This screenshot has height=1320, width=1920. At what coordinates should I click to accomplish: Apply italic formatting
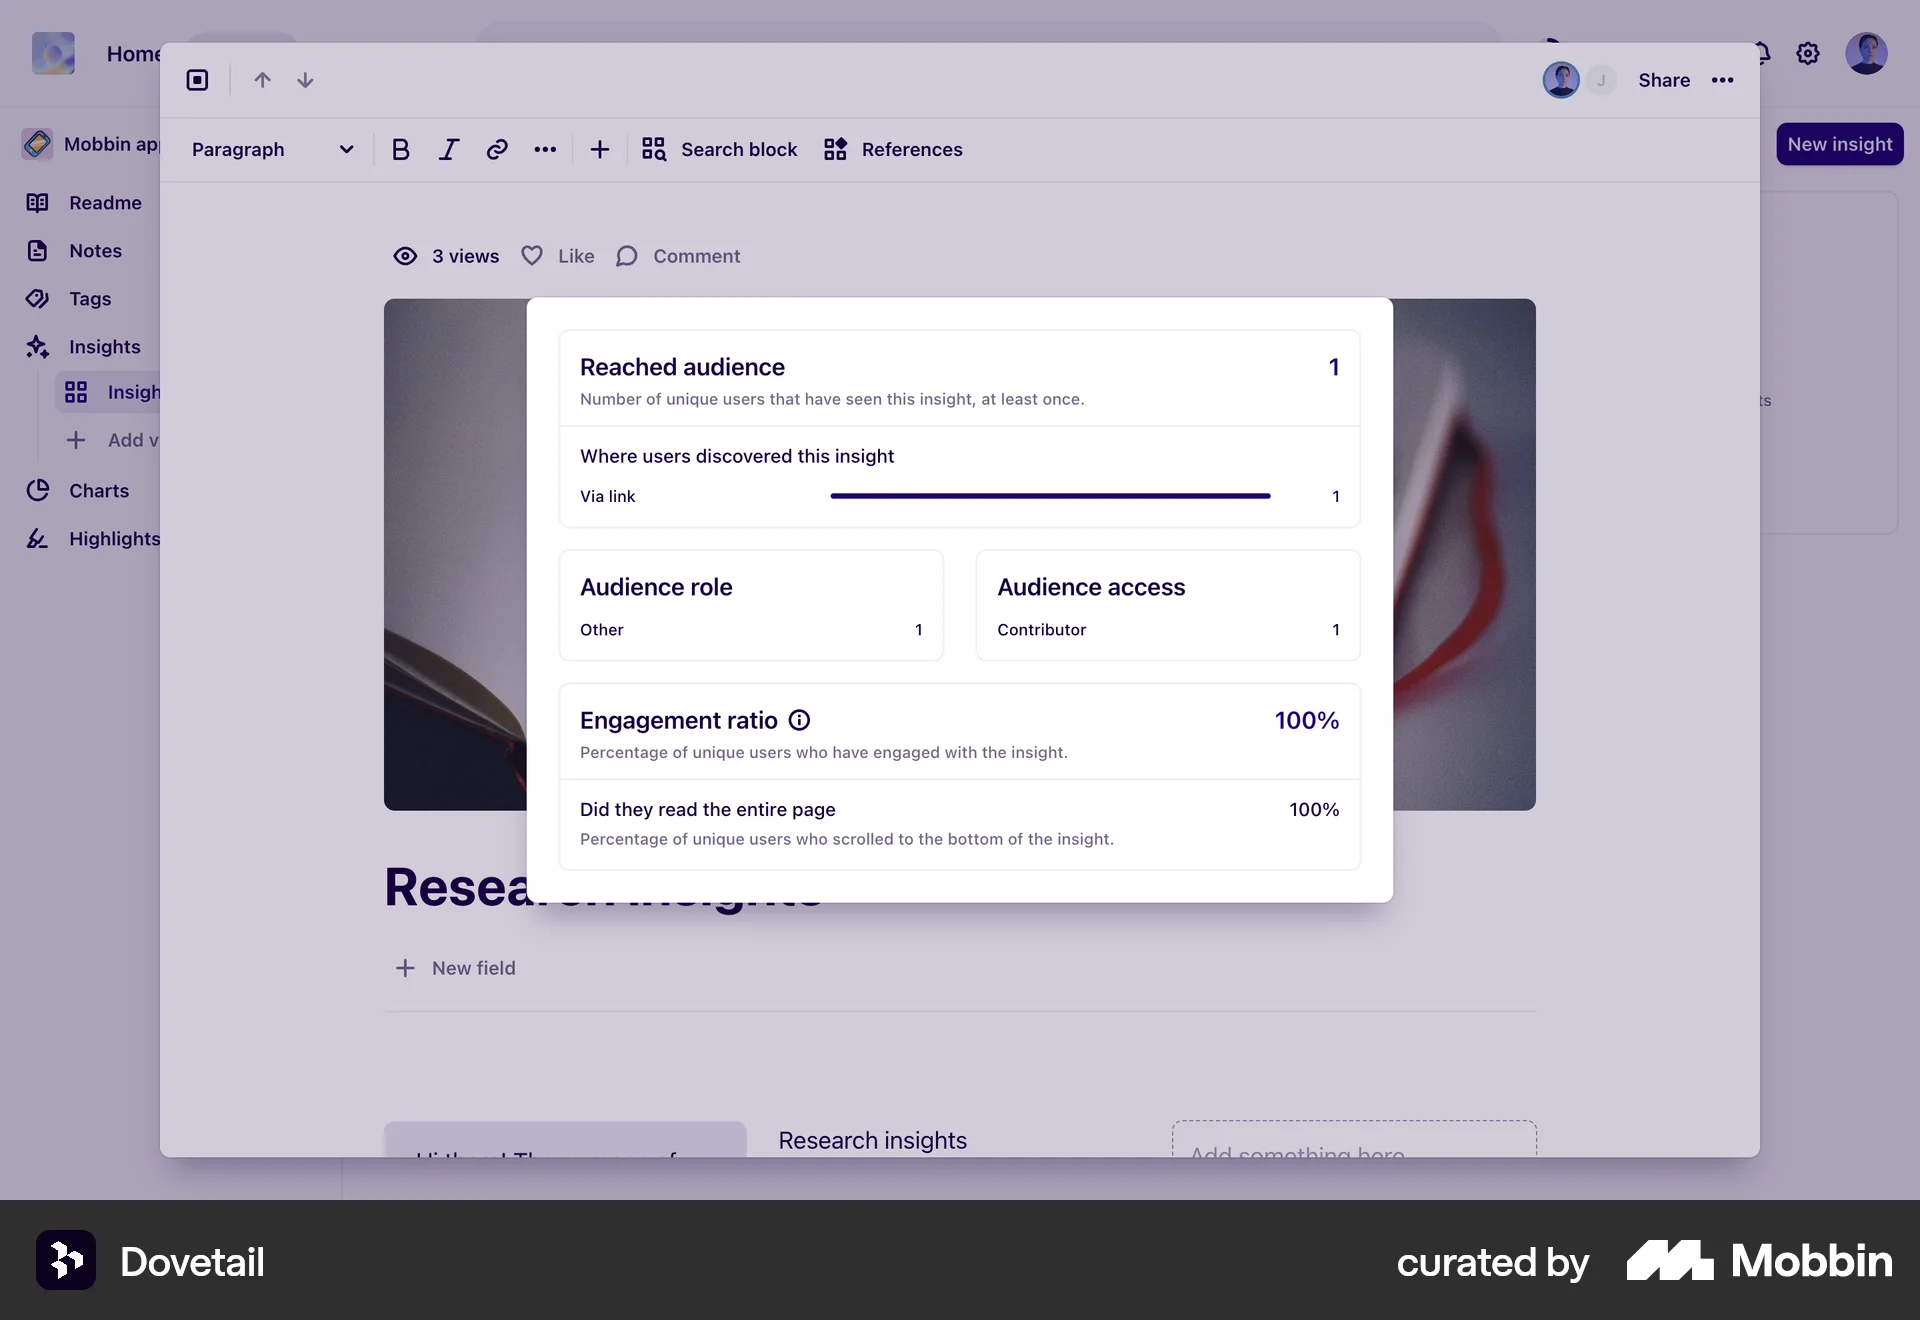pyautogui.click(x=448, y=149)
